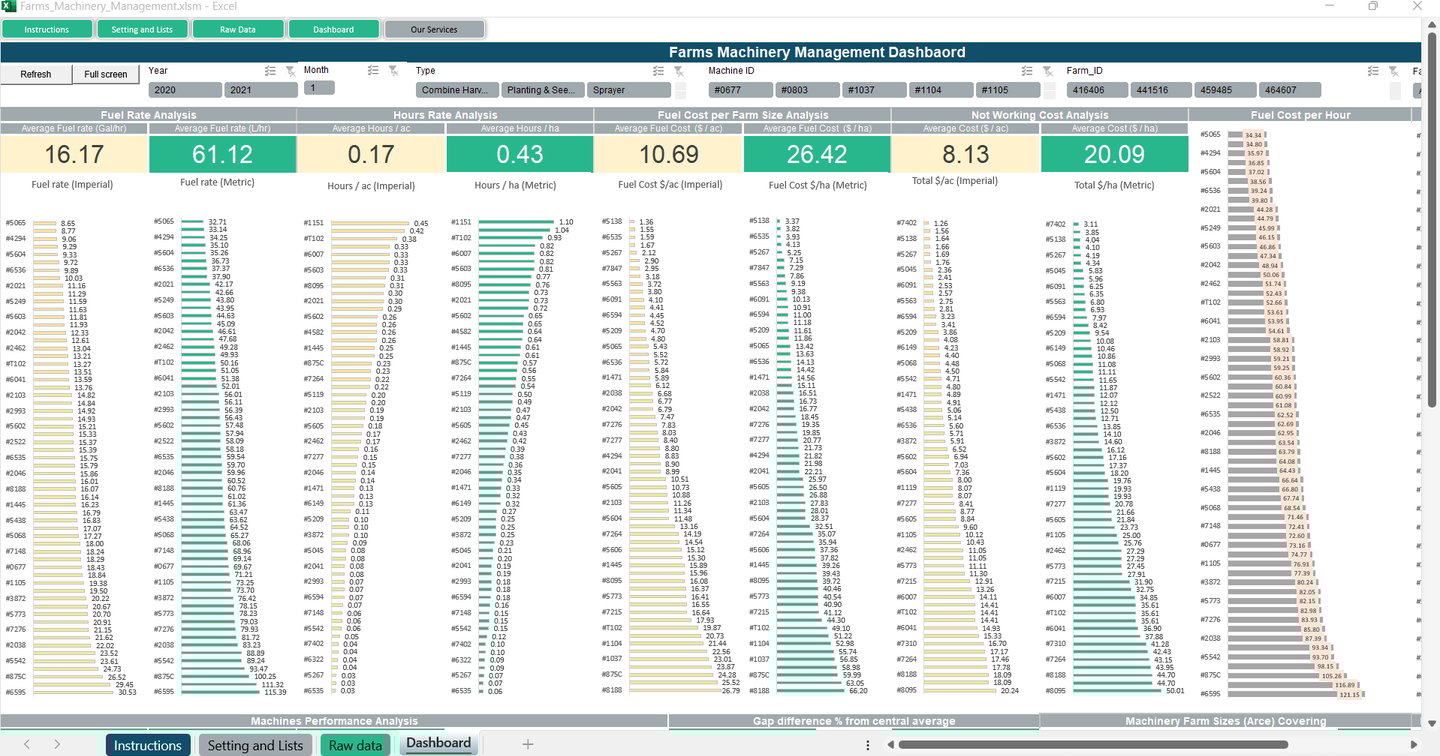The height and width of the screenshot is (756, 1440).
Task: Open the sheet options kebab menu
Action: pos(866,744)
